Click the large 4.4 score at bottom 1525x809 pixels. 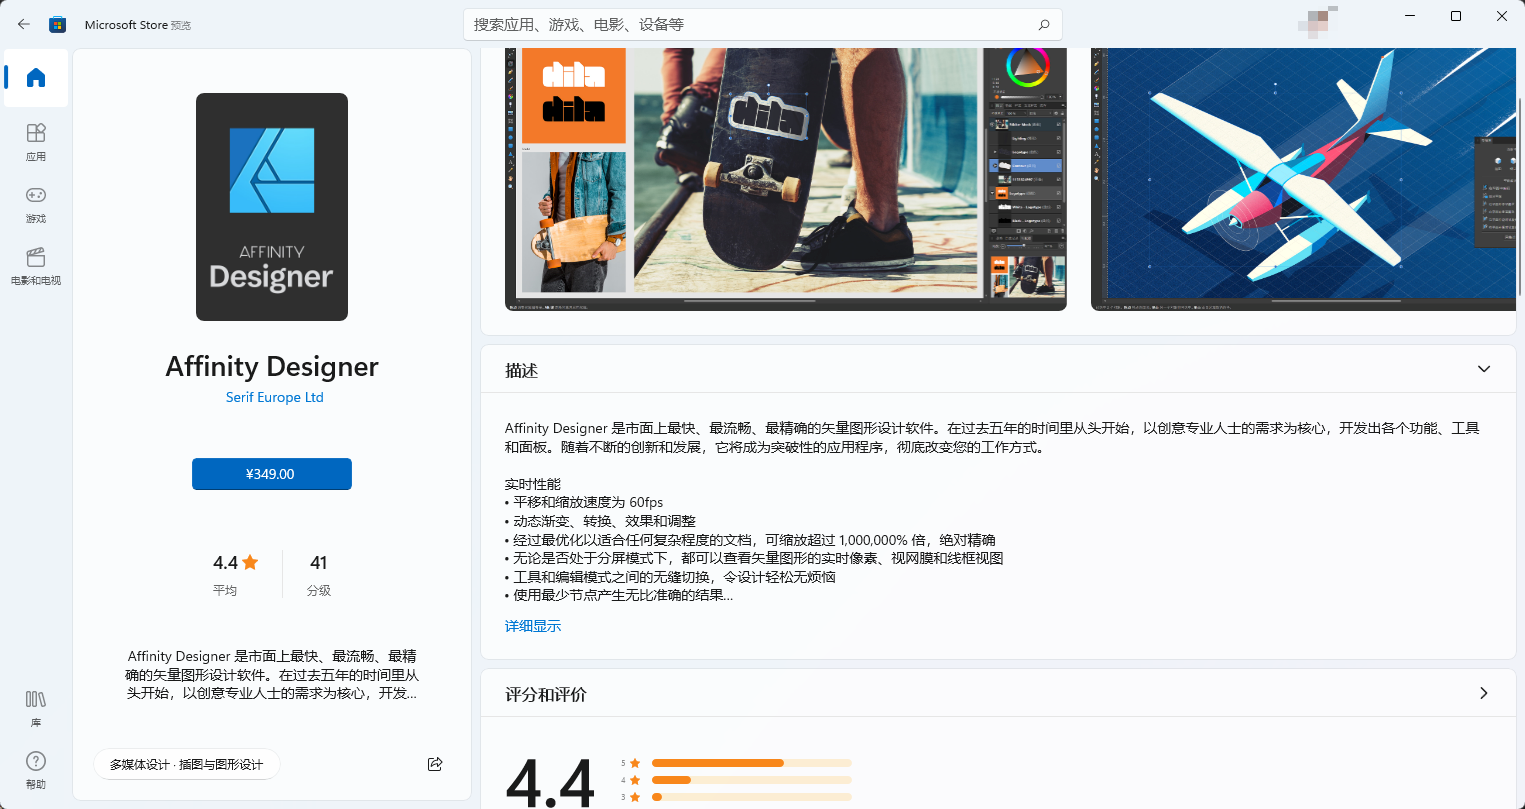(x=551, y=782)
